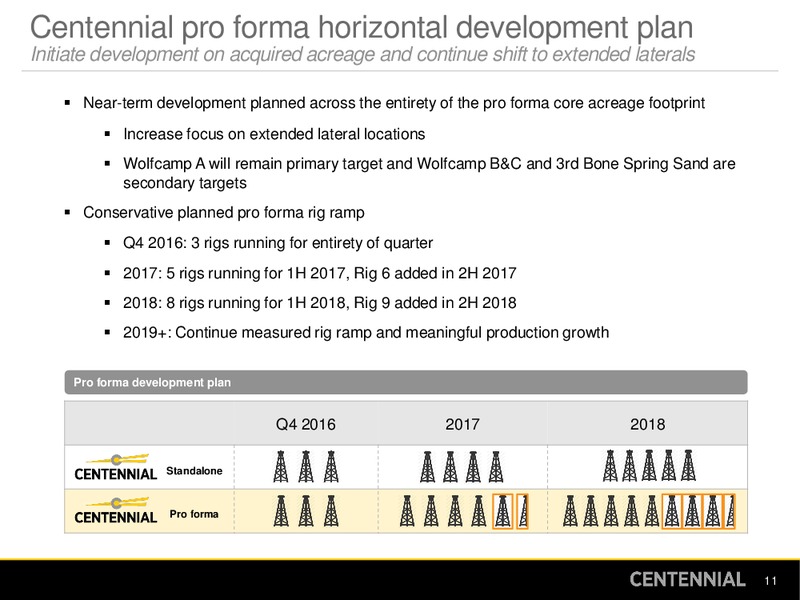The width and height of the screenshot is (800, 600).
Task: Click the Centennial logo in the Standalone row
Action: [116, 467]
